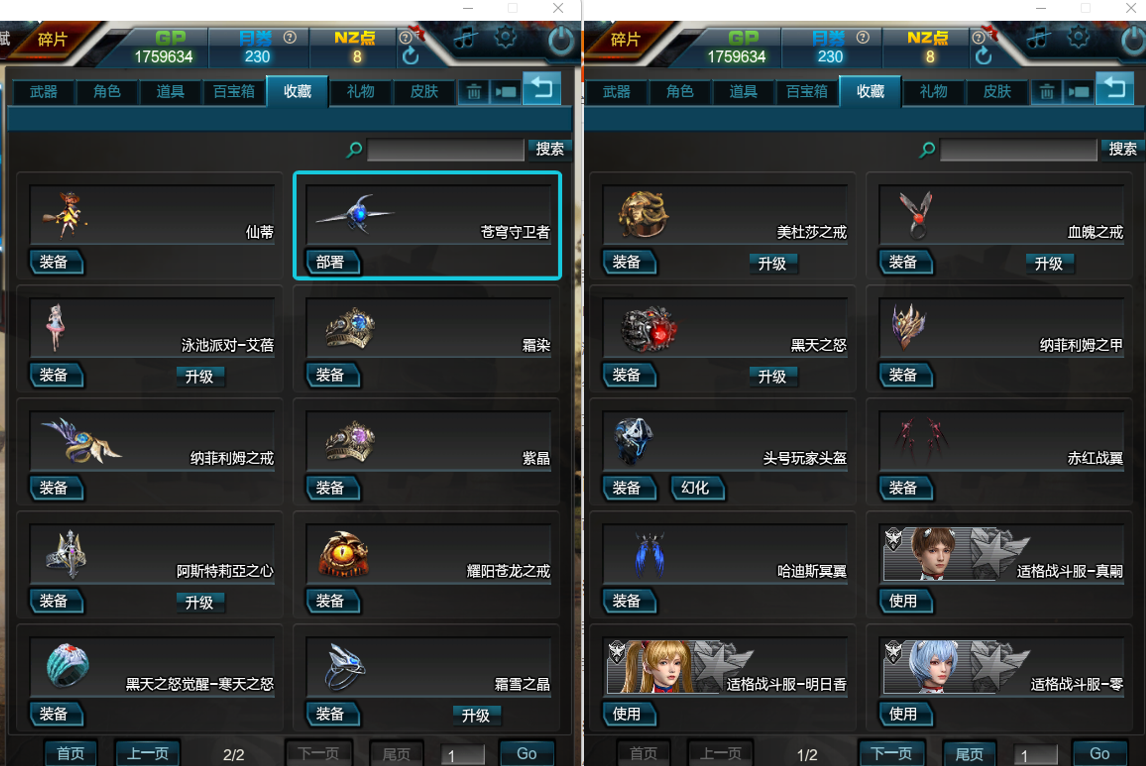Deploy 苍穹守卫者 with 部署 button
The image size is (1146, 766).
coord(331,262)
